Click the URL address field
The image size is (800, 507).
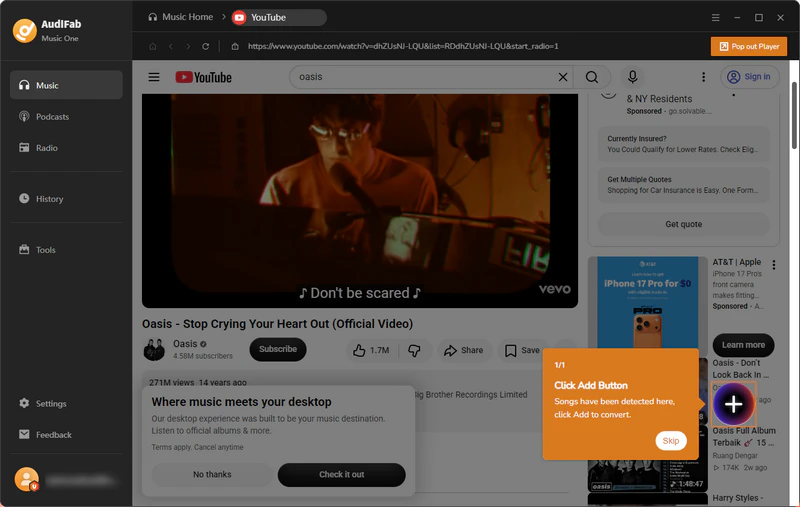click(403, 46)
